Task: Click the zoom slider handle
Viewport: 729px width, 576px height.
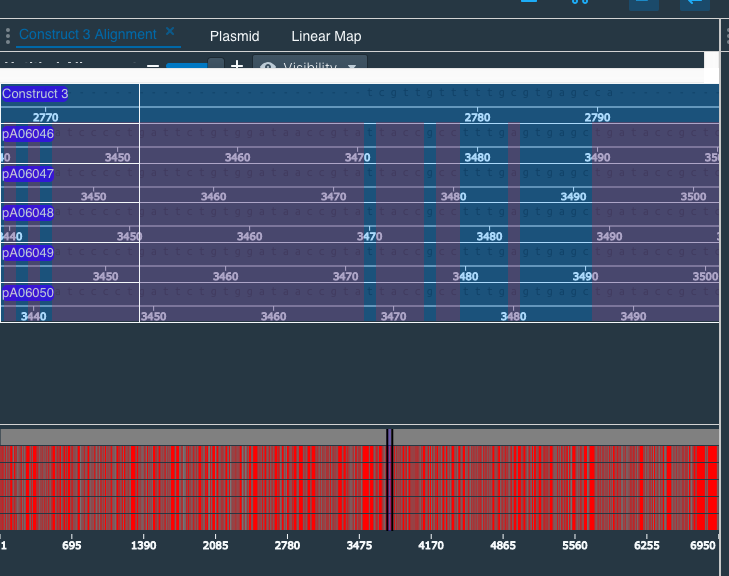Action: click(x=216, y=63)
